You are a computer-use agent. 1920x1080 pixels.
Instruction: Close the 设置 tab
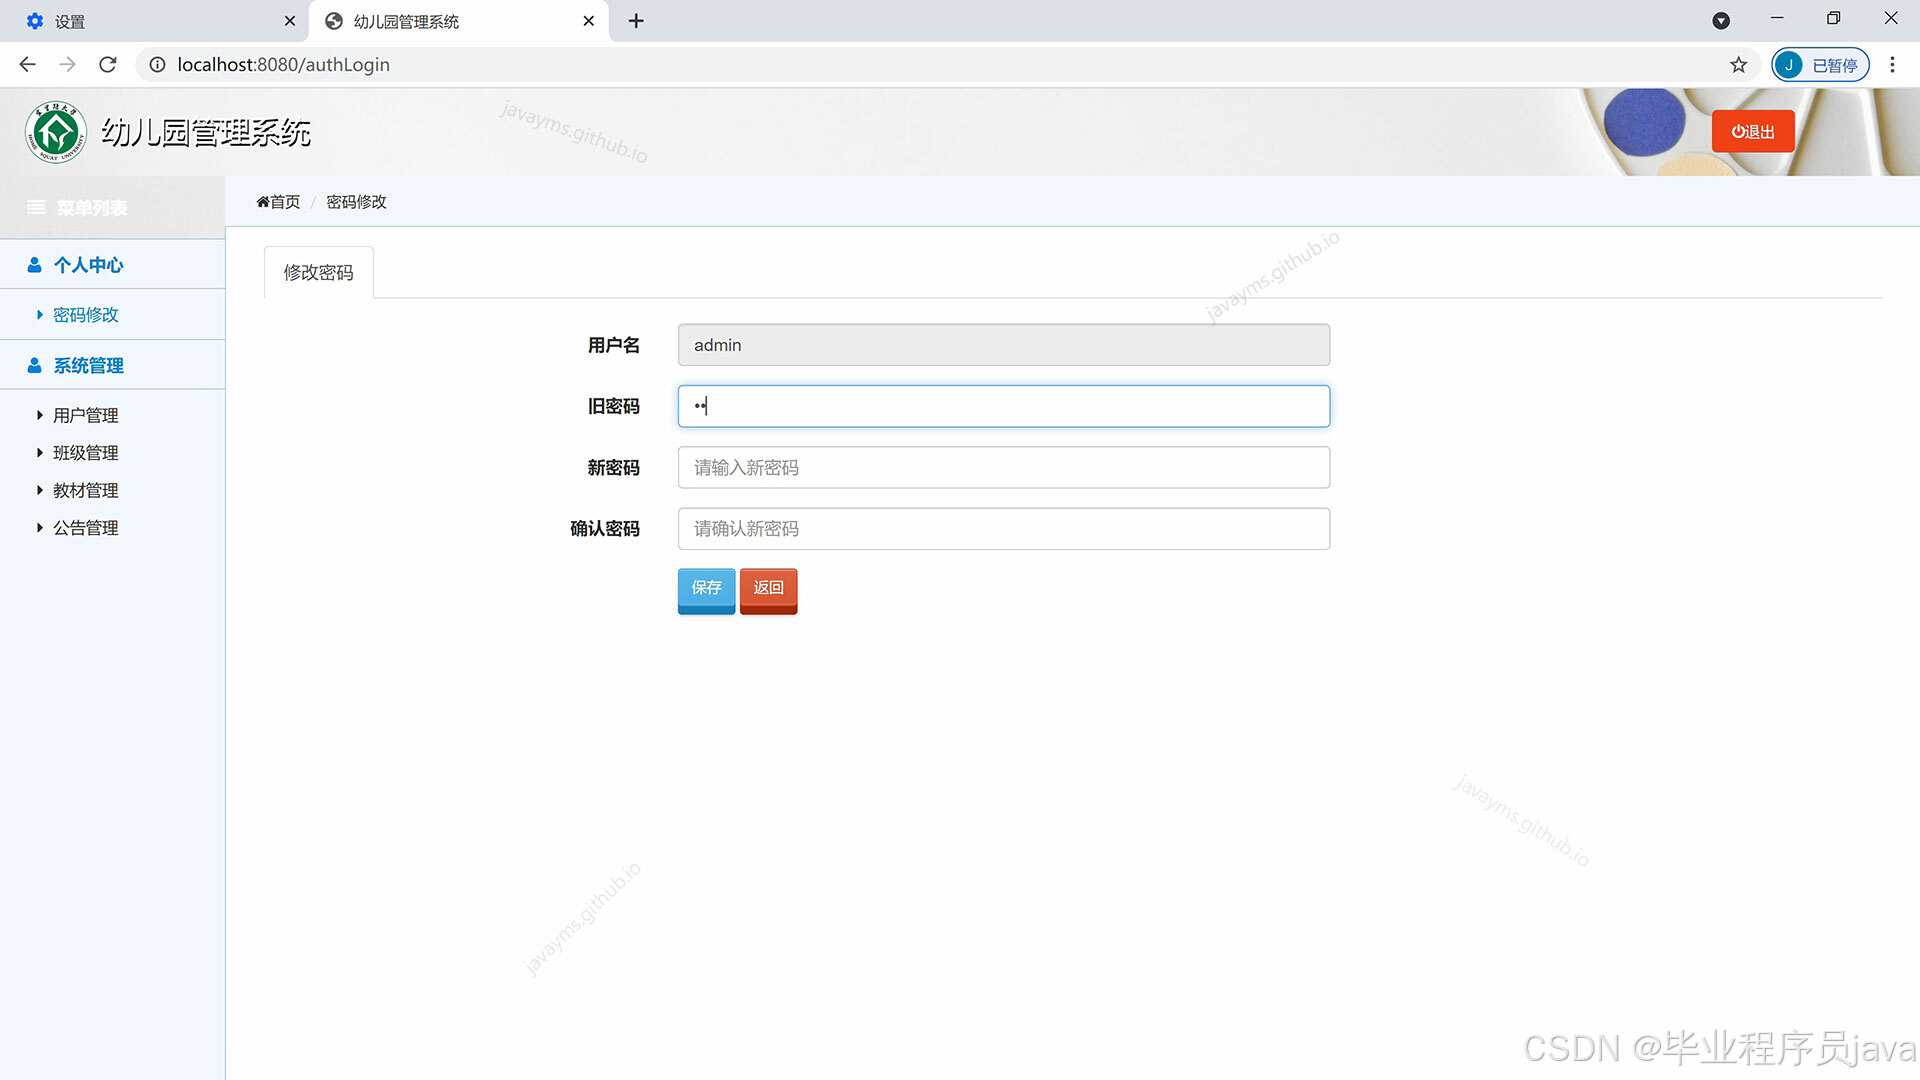click(x=290, y=21)
